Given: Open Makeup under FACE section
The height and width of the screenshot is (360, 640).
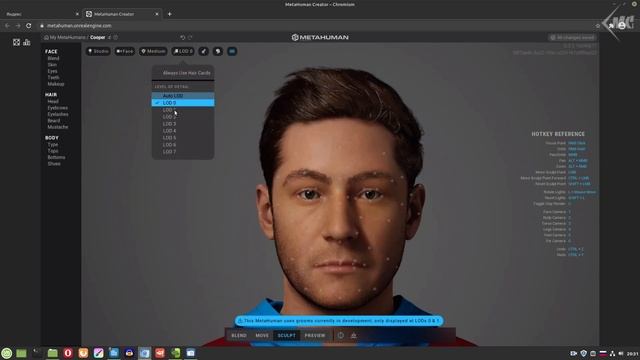Looking at the screenshot, I should click(x=56, y=84).
